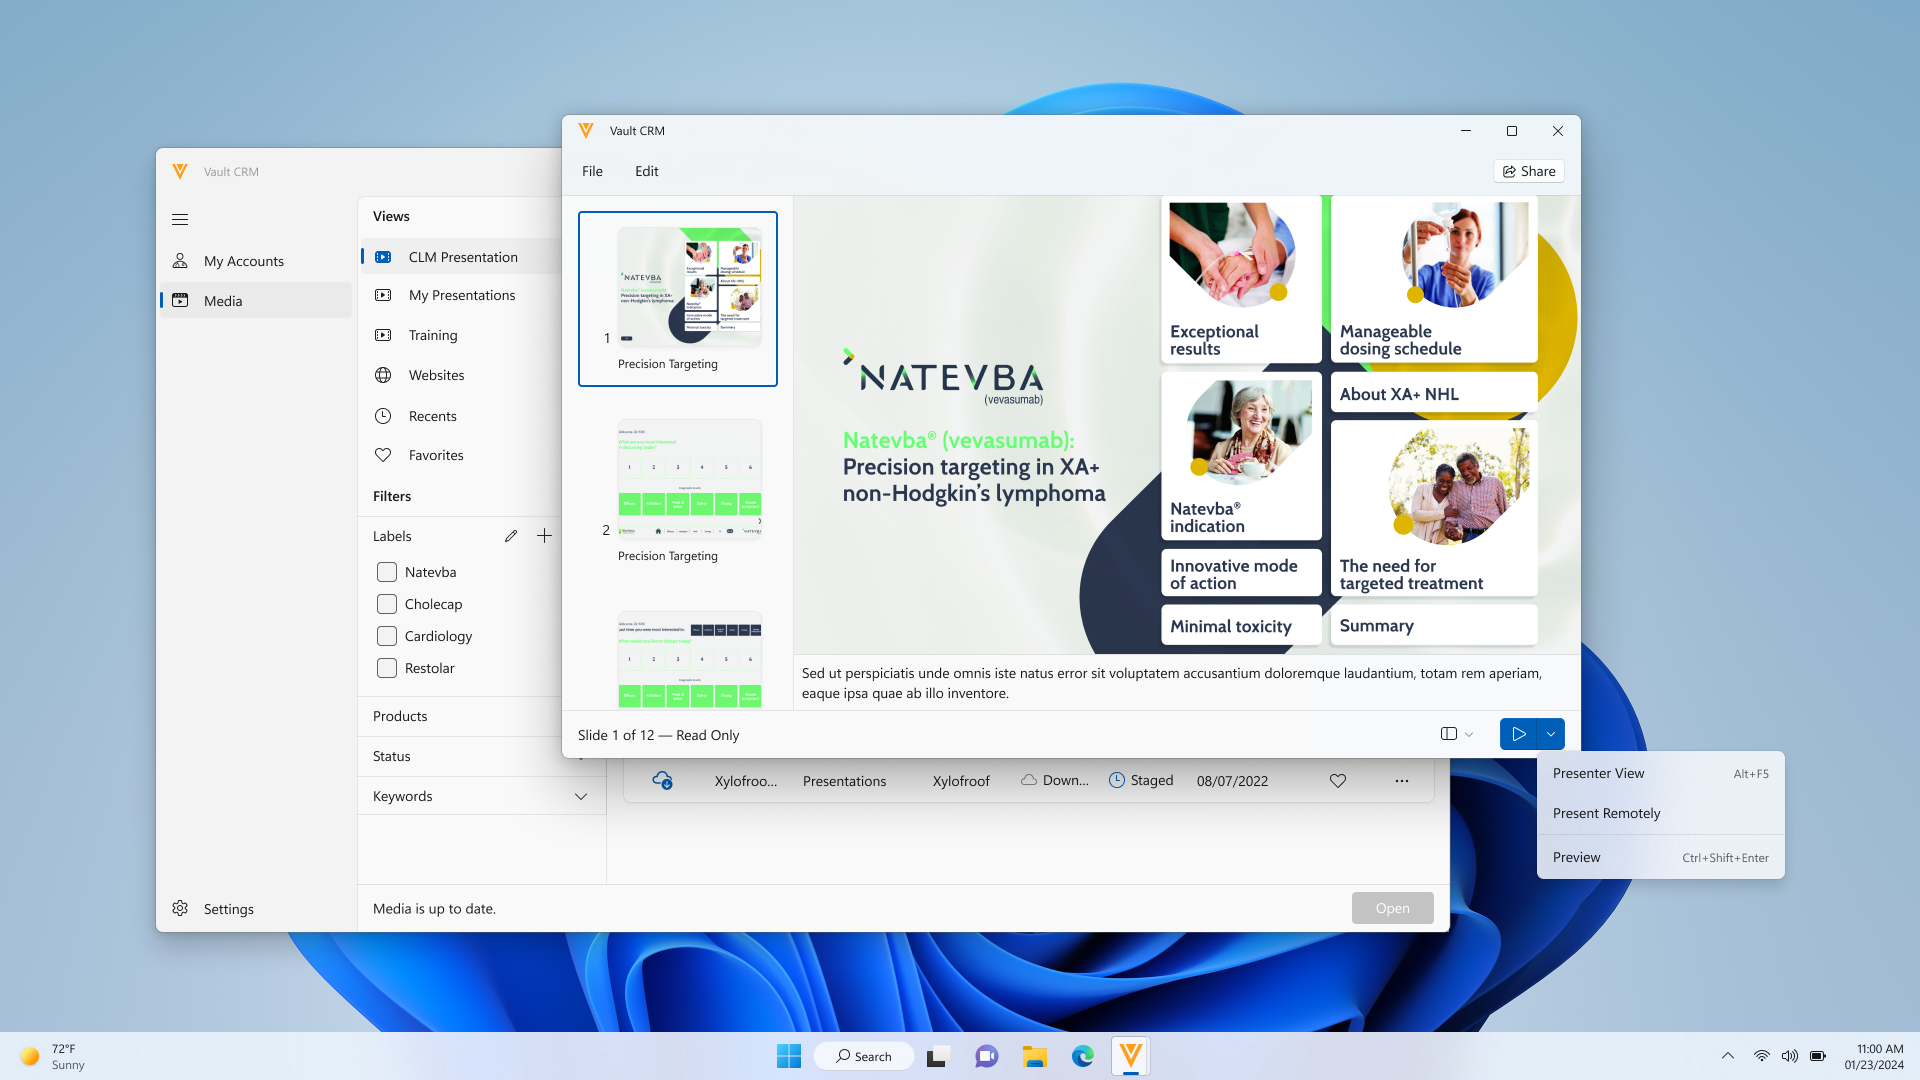Launch Microsoft Edge from the taskbar
Image resolution: width=1920 pixels, height=1080 pixels.
(x=1083, y=1056)
